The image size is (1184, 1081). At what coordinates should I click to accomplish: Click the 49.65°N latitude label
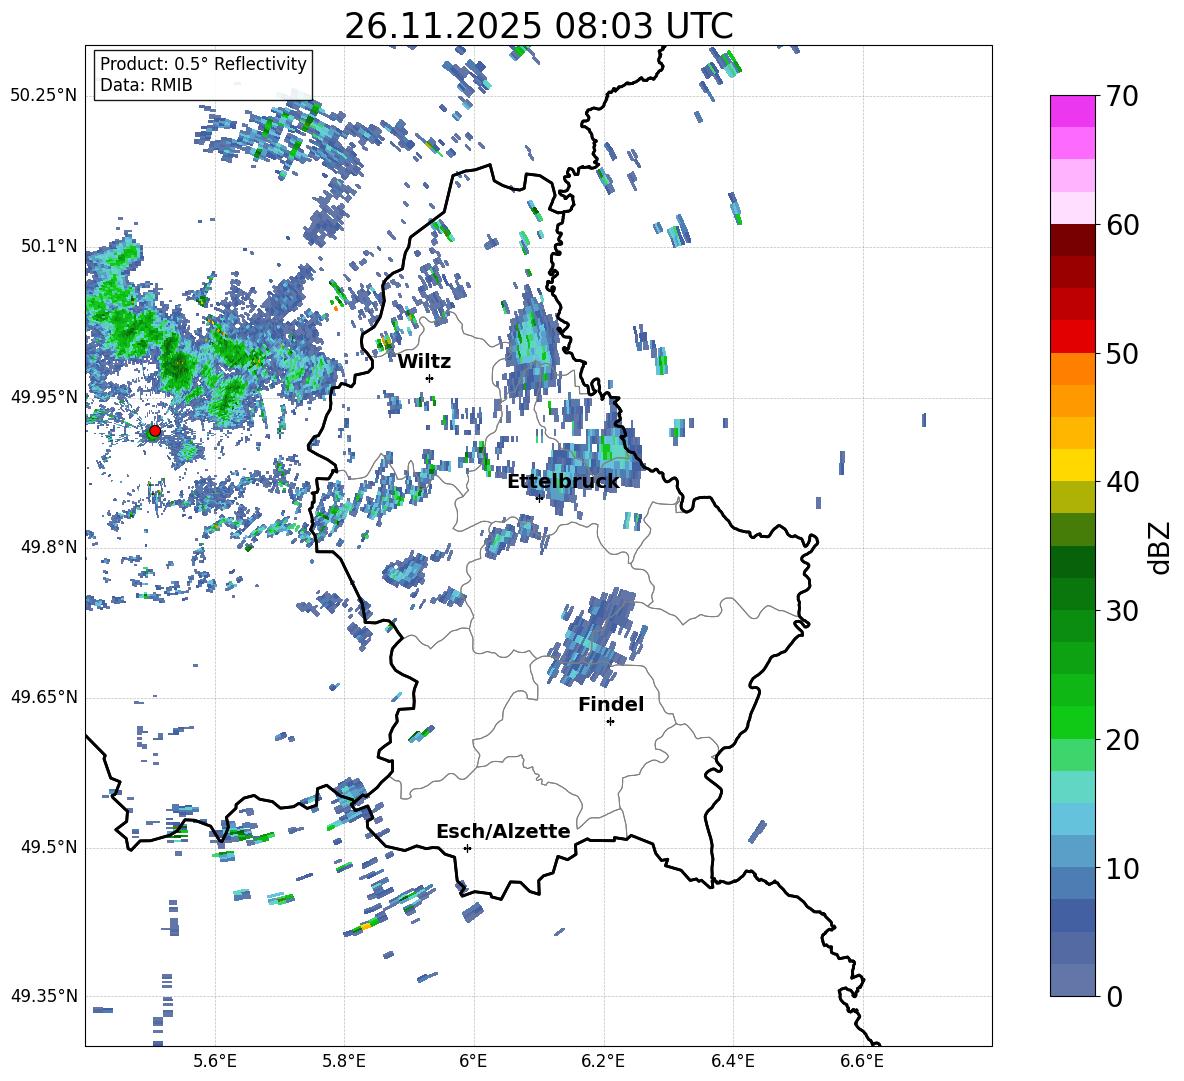44,697
